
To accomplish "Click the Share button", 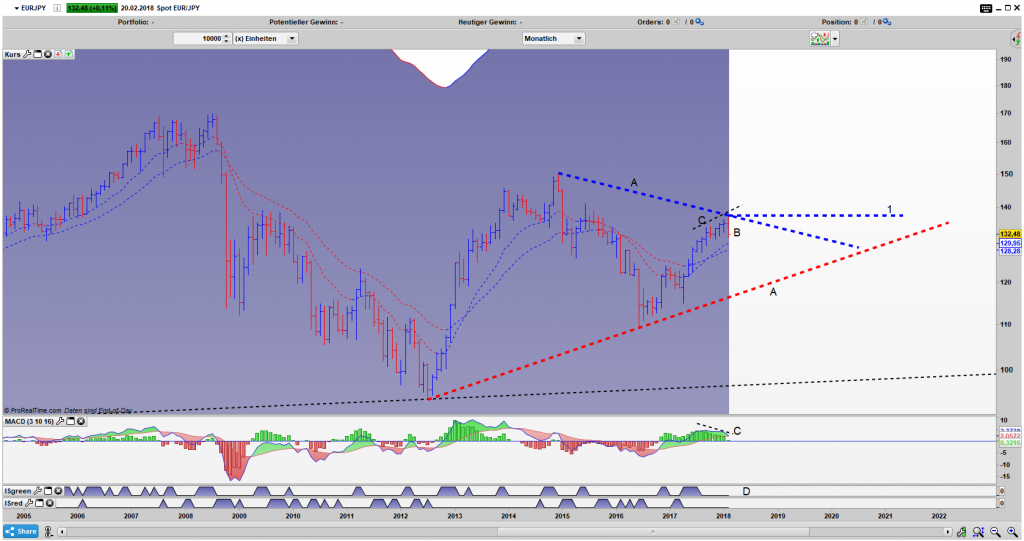I will [x=21, y=531].
